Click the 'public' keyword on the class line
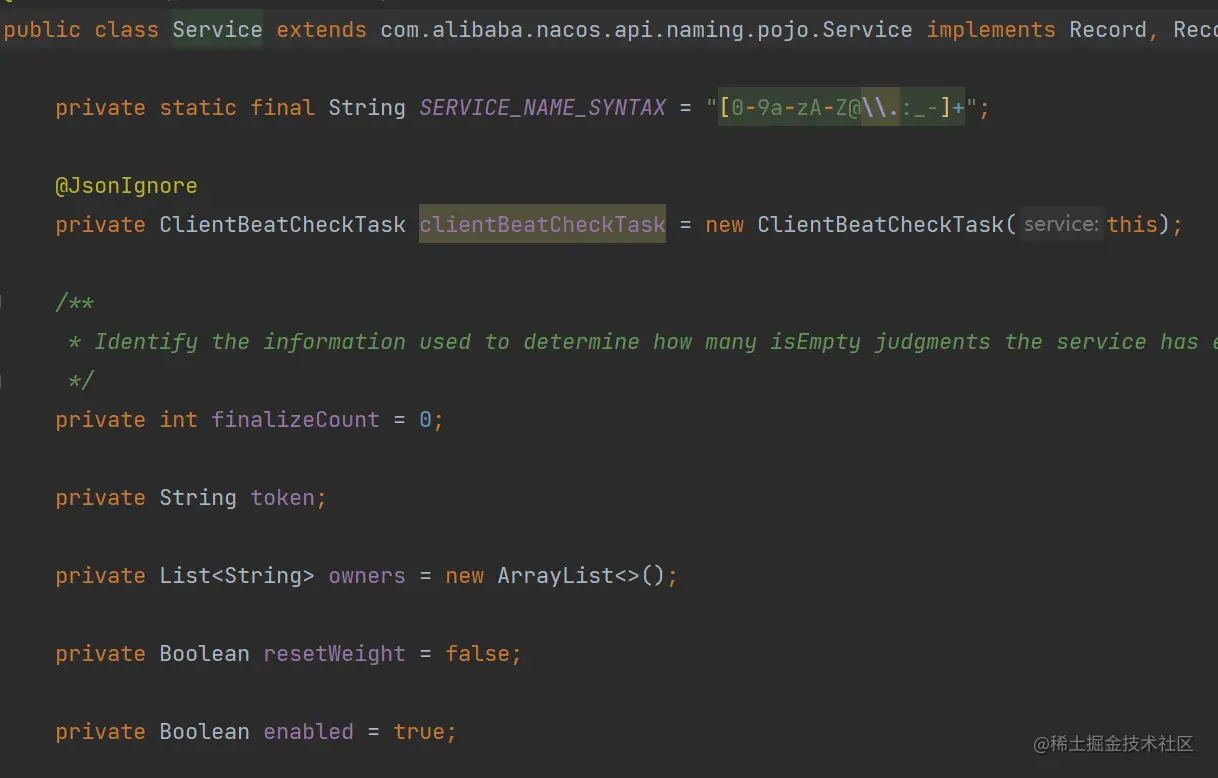Viewport: 1218px width, 778px height. (x=43, y=30)
